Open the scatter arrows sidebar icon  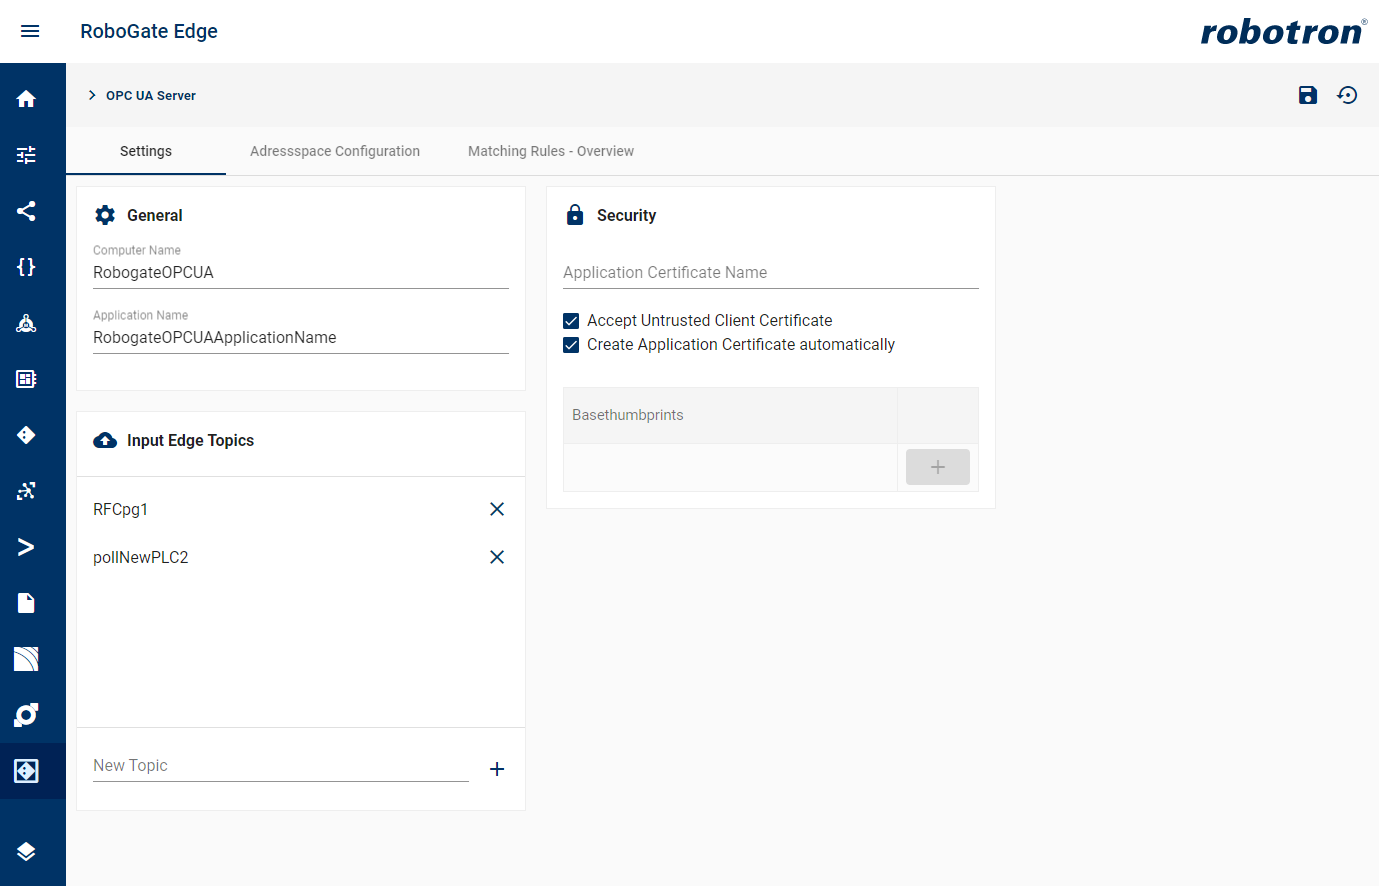tap(26, 491)
